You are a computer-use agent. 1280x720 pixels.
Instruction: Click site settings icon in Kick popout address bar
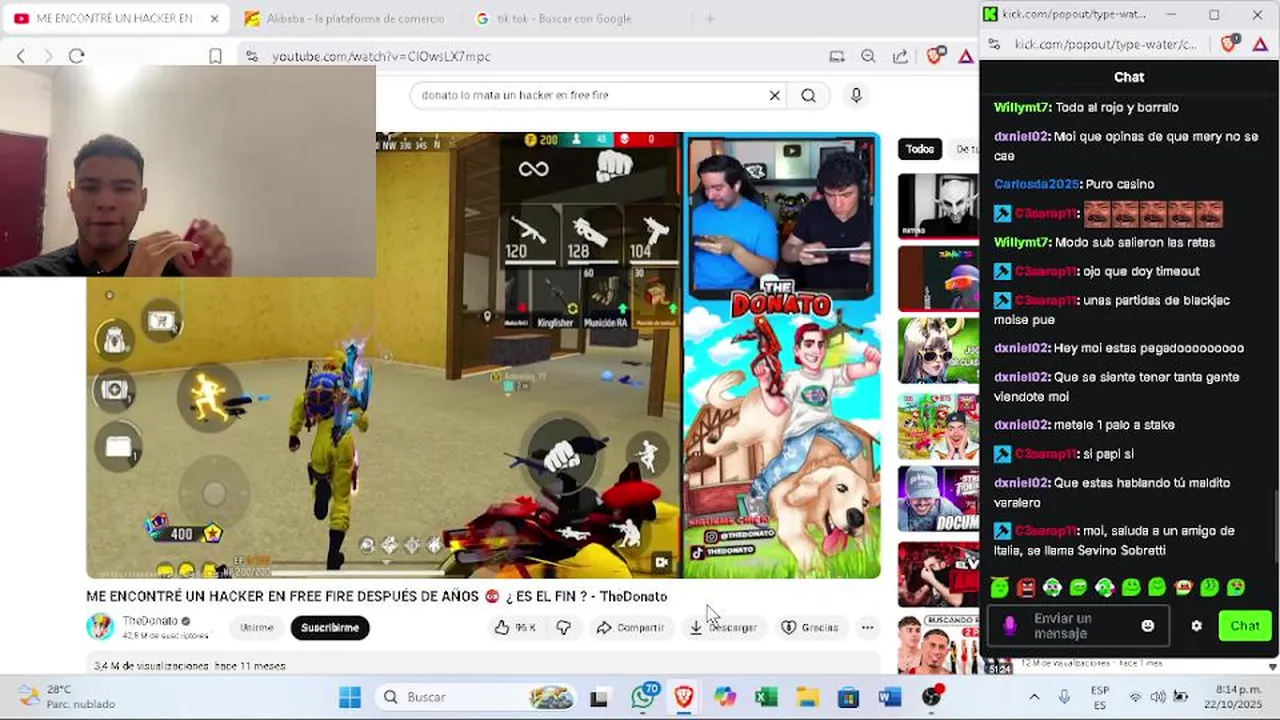tap(993, 44)
